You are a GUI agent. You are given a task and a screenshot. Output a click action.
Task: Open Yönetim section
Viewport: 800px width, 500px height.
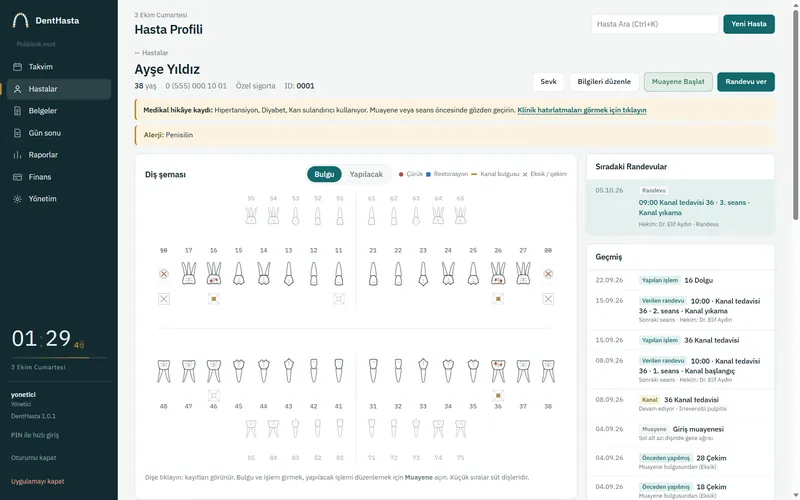click(59, 199)
